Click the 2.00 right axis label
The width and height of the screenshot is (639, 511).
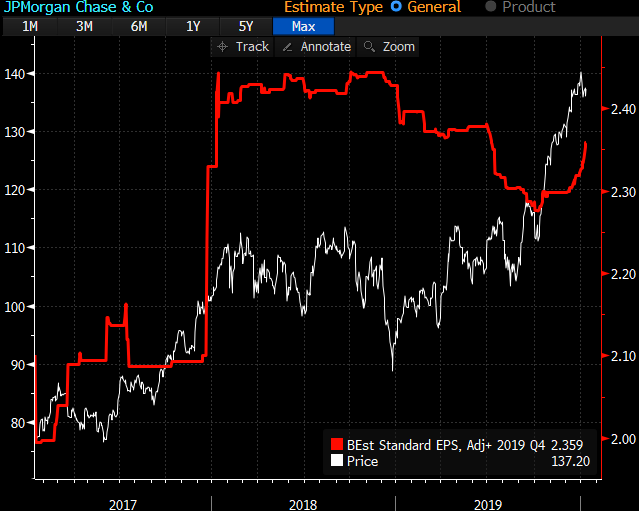tap(624, 439)
